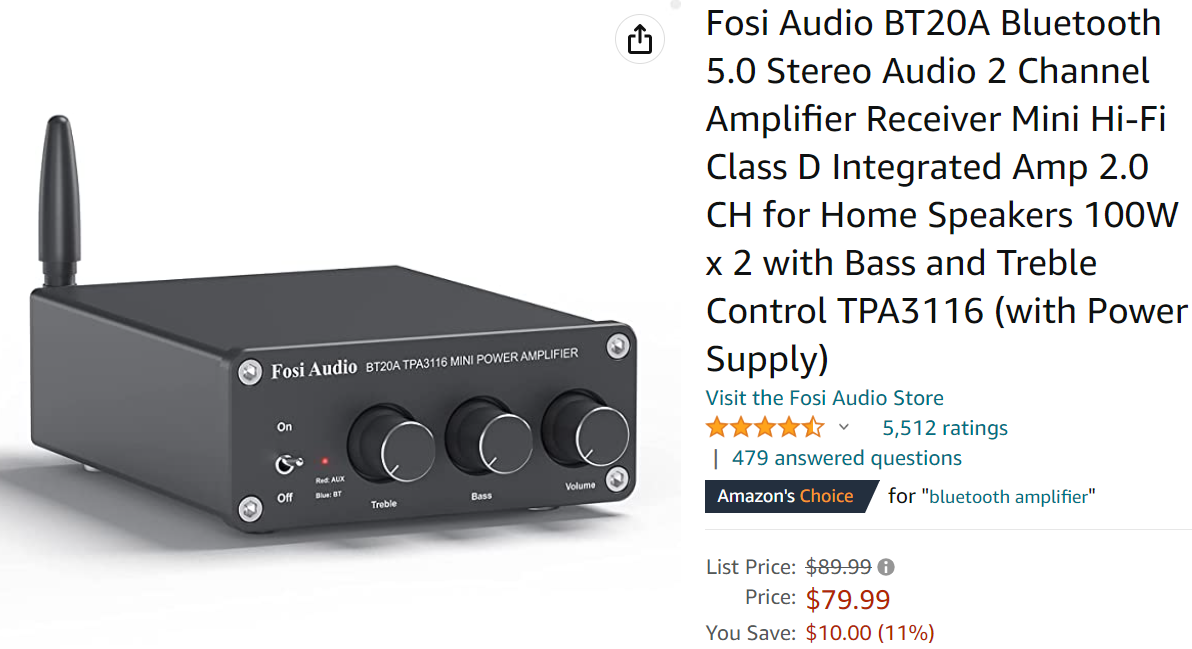1192x649 pixels.
Task: Click the Bass knob on the amplifier
Action: coord(490,437)
